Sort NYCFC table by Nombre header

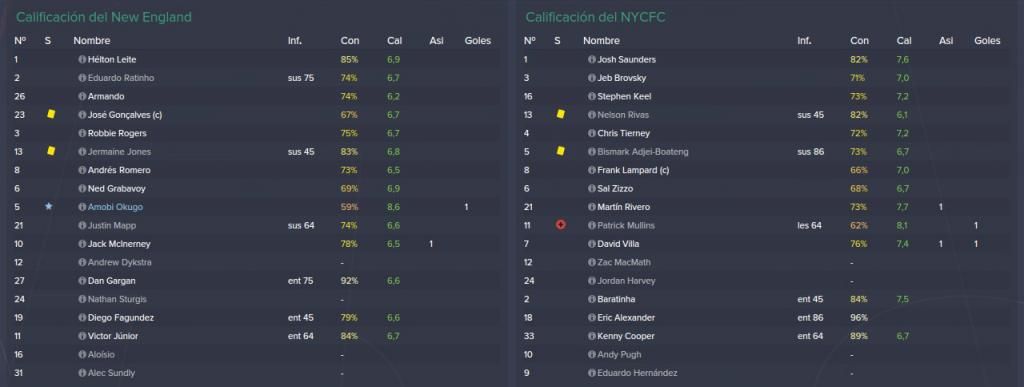click(601, 40)
